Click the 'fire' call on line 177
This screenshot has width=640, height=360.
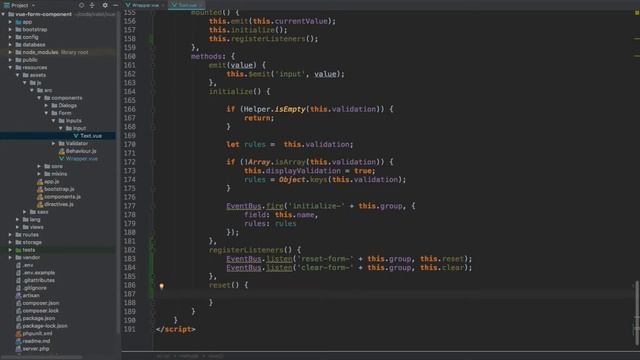[x=275, y=206]
